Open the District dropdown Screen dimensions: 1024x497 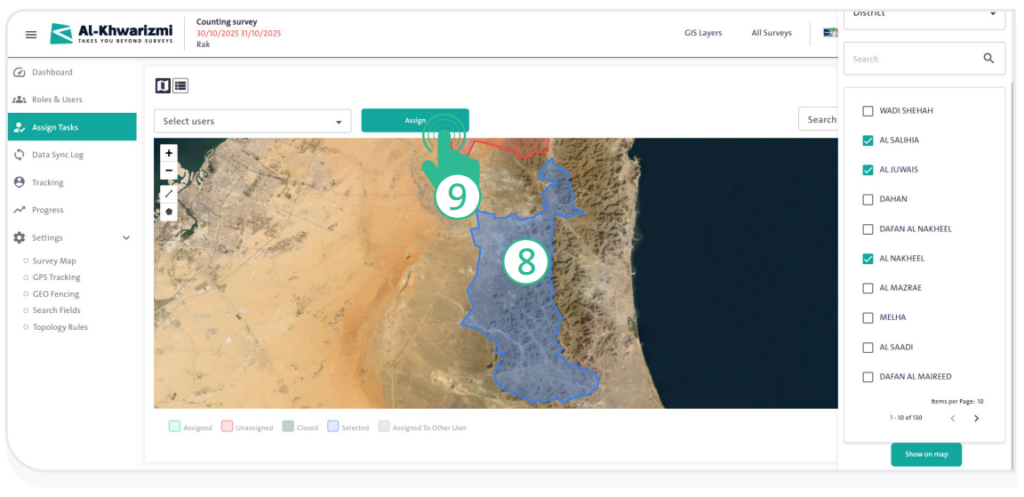coord(924,14)
